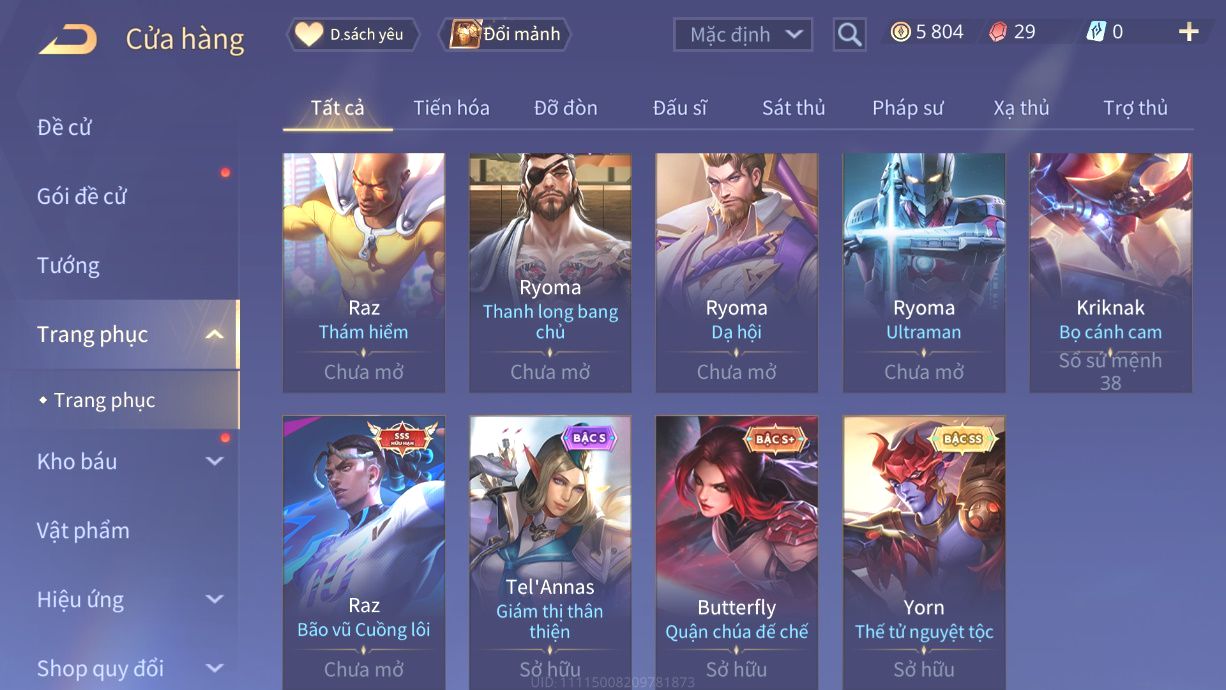The image size is (1226, 690).
Task: Open the Mặc định sort dropdown
Action: pyautogui.click(x=743, y=35)
